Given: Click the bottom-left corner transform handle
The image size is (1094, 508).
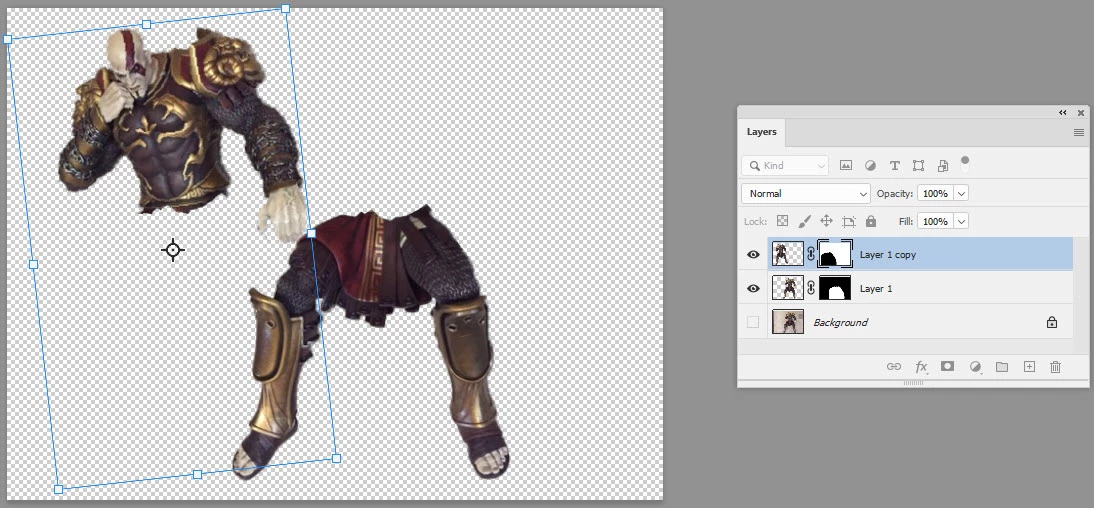Looking at the screenshot, I should [x=59, y=489].
